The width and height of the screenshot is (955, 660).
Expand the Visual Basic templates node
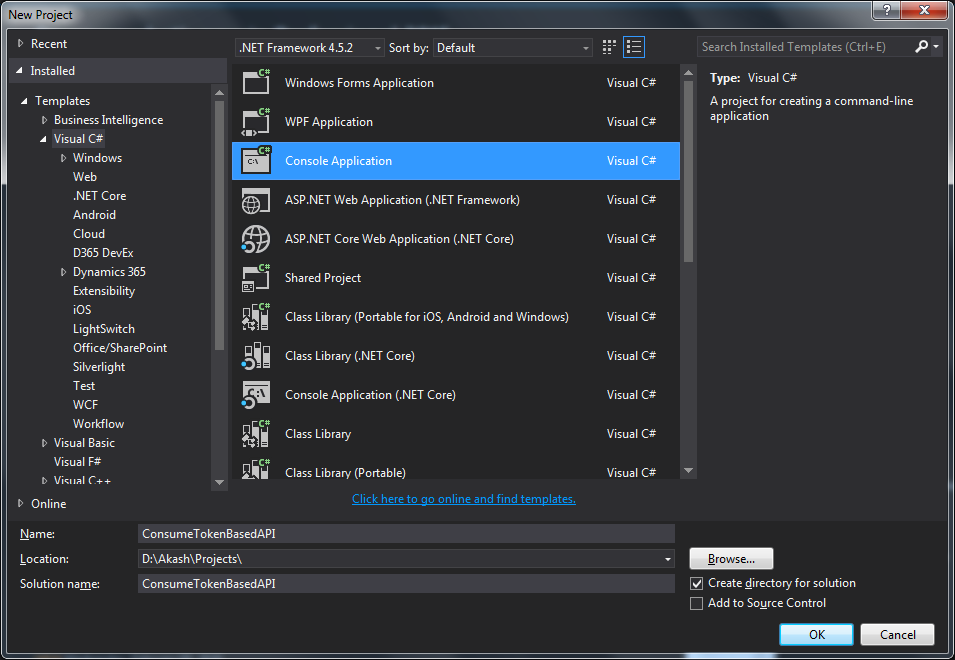[x=43, y=442]
